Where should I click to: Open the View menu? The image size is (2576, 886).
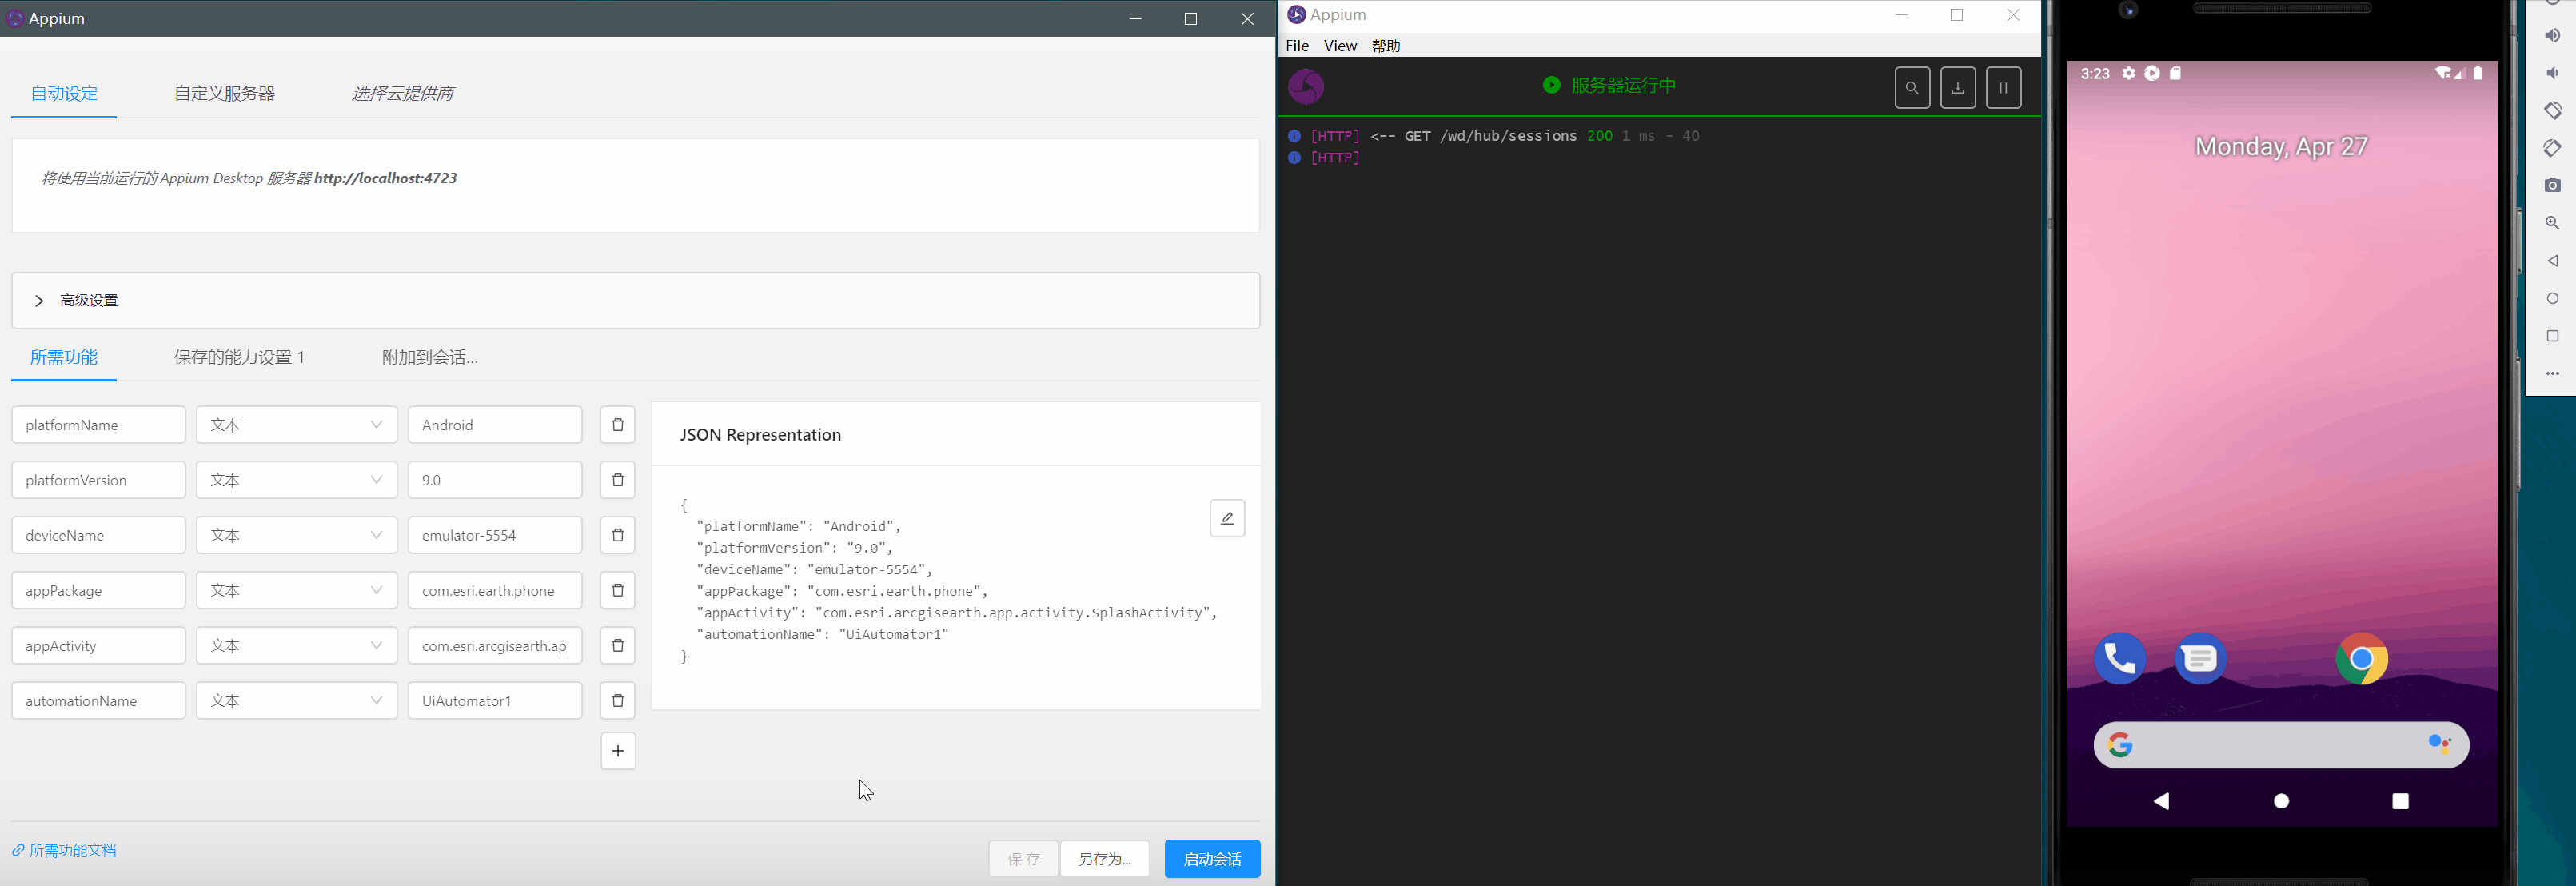coord(1340,46)
